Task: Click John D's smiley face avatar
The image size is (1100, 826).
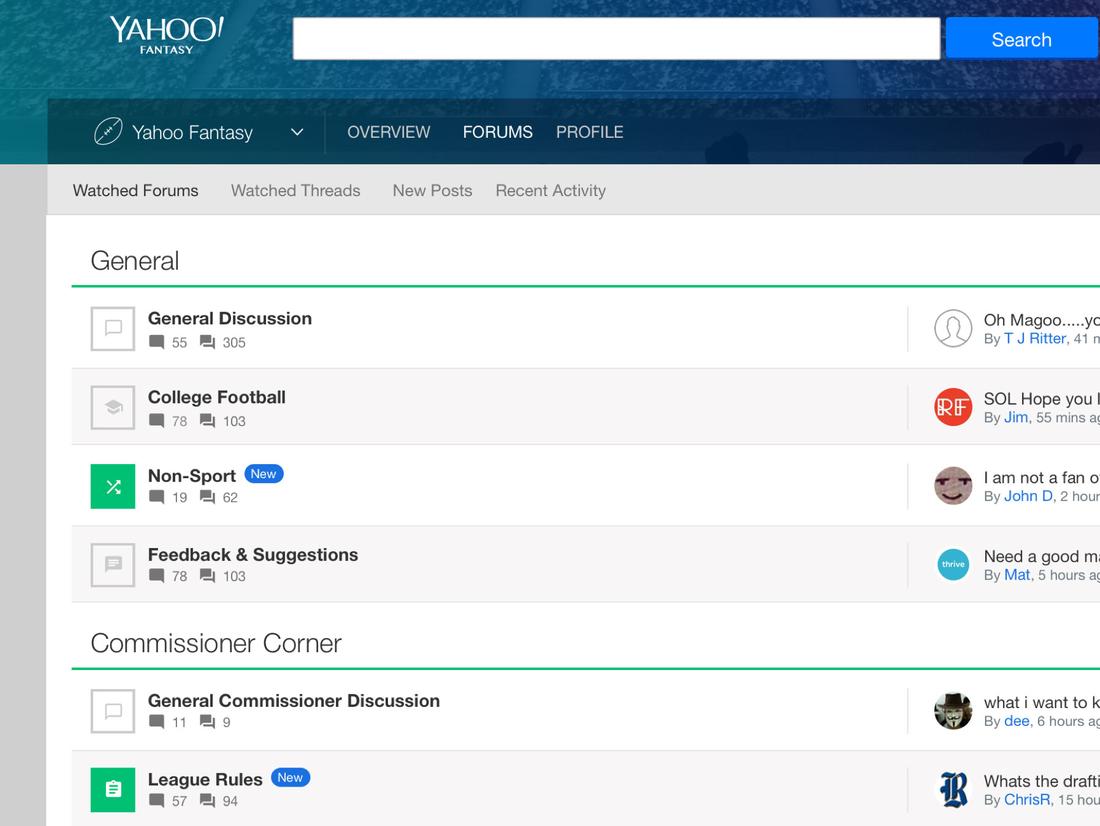Action: pyautogui.click(x=952, y=486)
